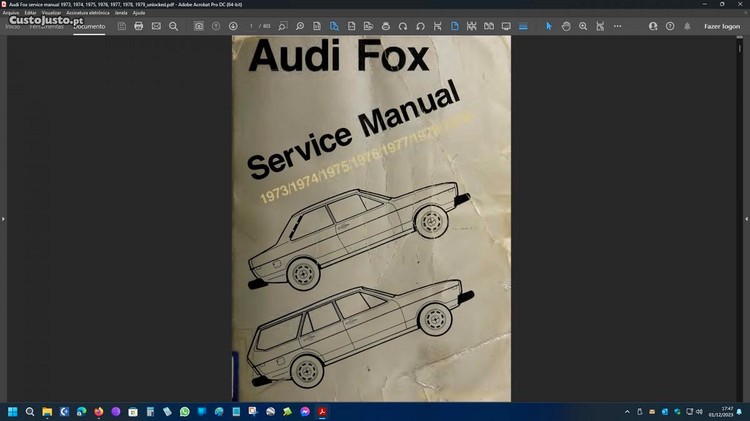Switch to the Ferramentas tab
Screen dimensions: 750x421
[x=44, y=26]
